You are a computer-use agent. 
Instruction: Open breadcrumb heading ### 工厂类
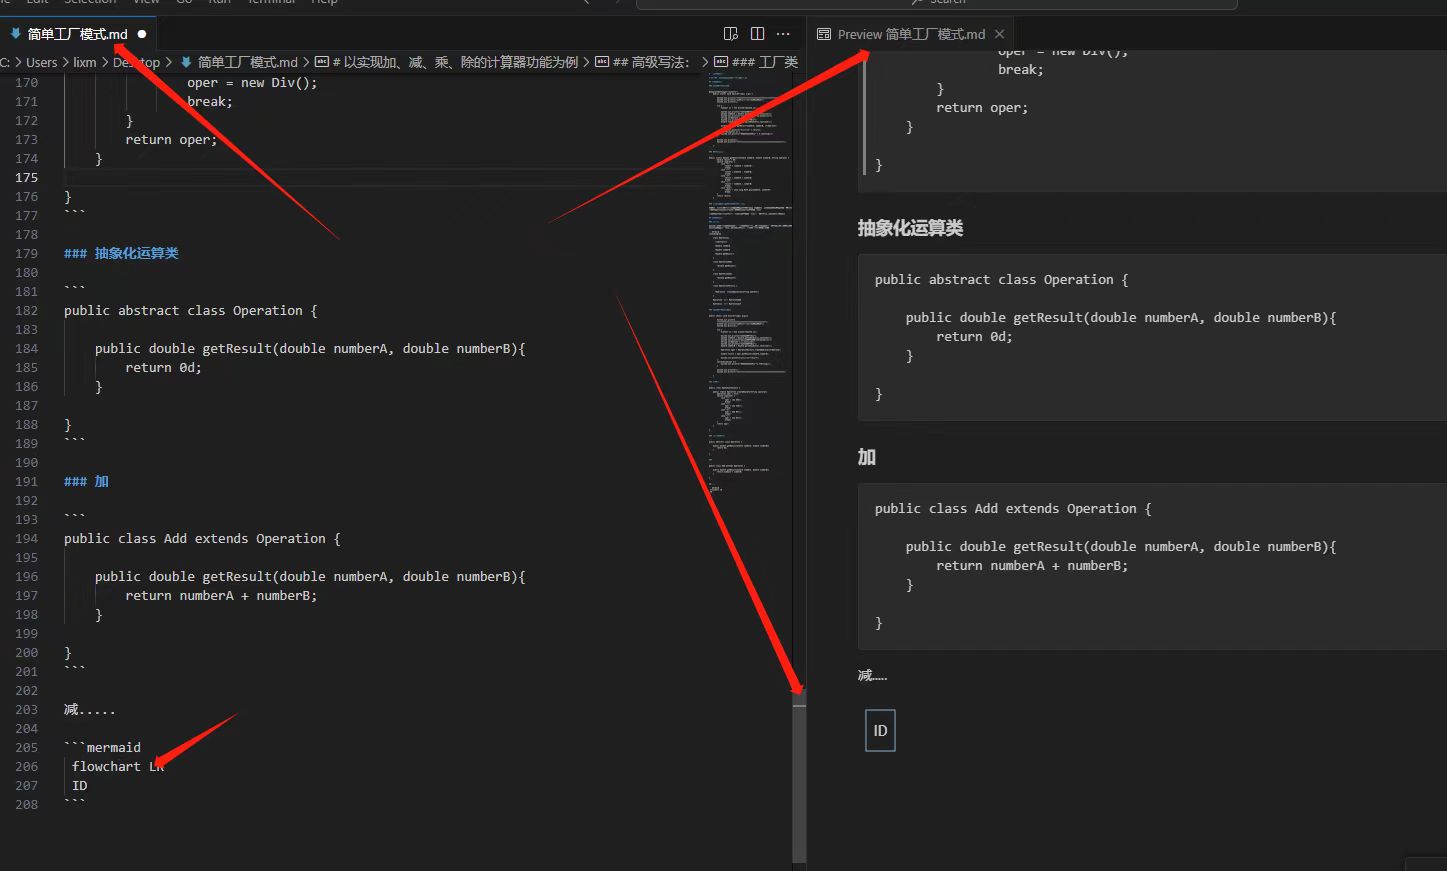click(765, 62)
